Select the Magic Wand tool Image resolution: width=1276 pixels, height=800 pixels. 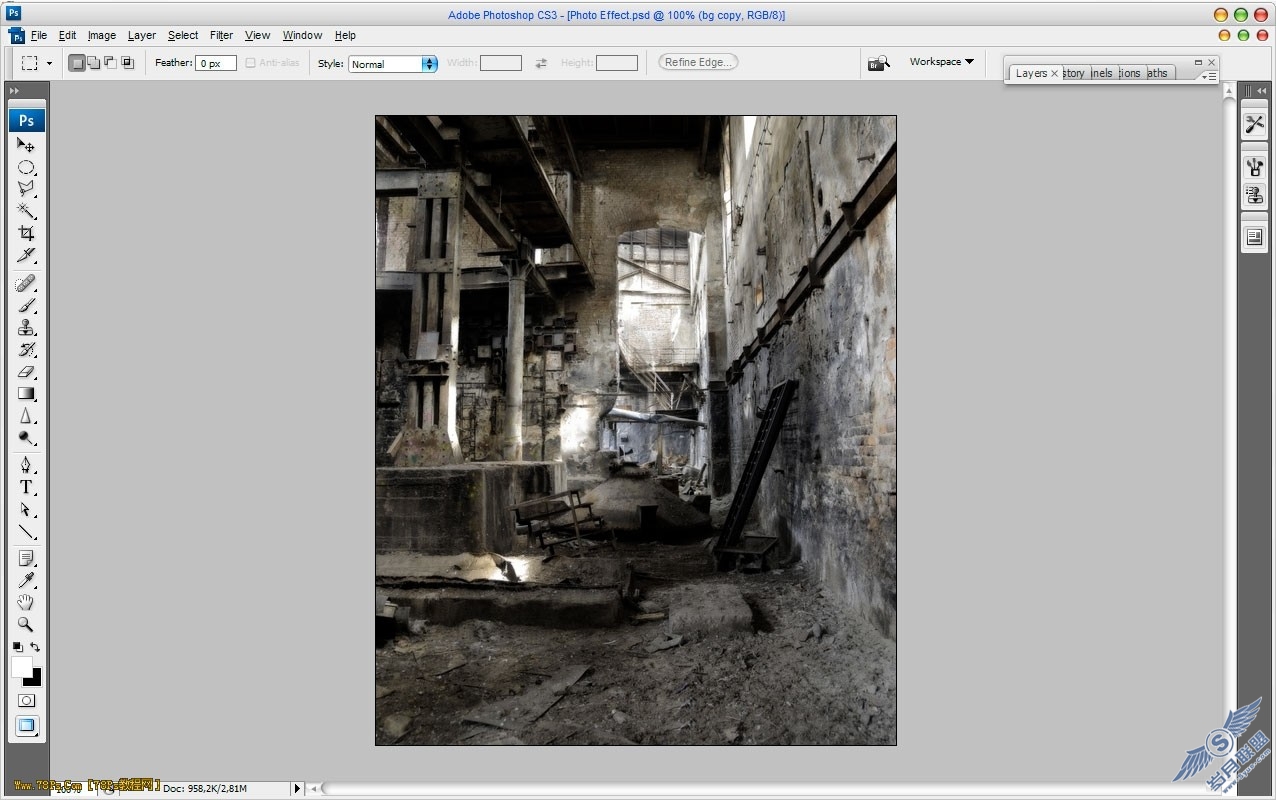(26, 211)
